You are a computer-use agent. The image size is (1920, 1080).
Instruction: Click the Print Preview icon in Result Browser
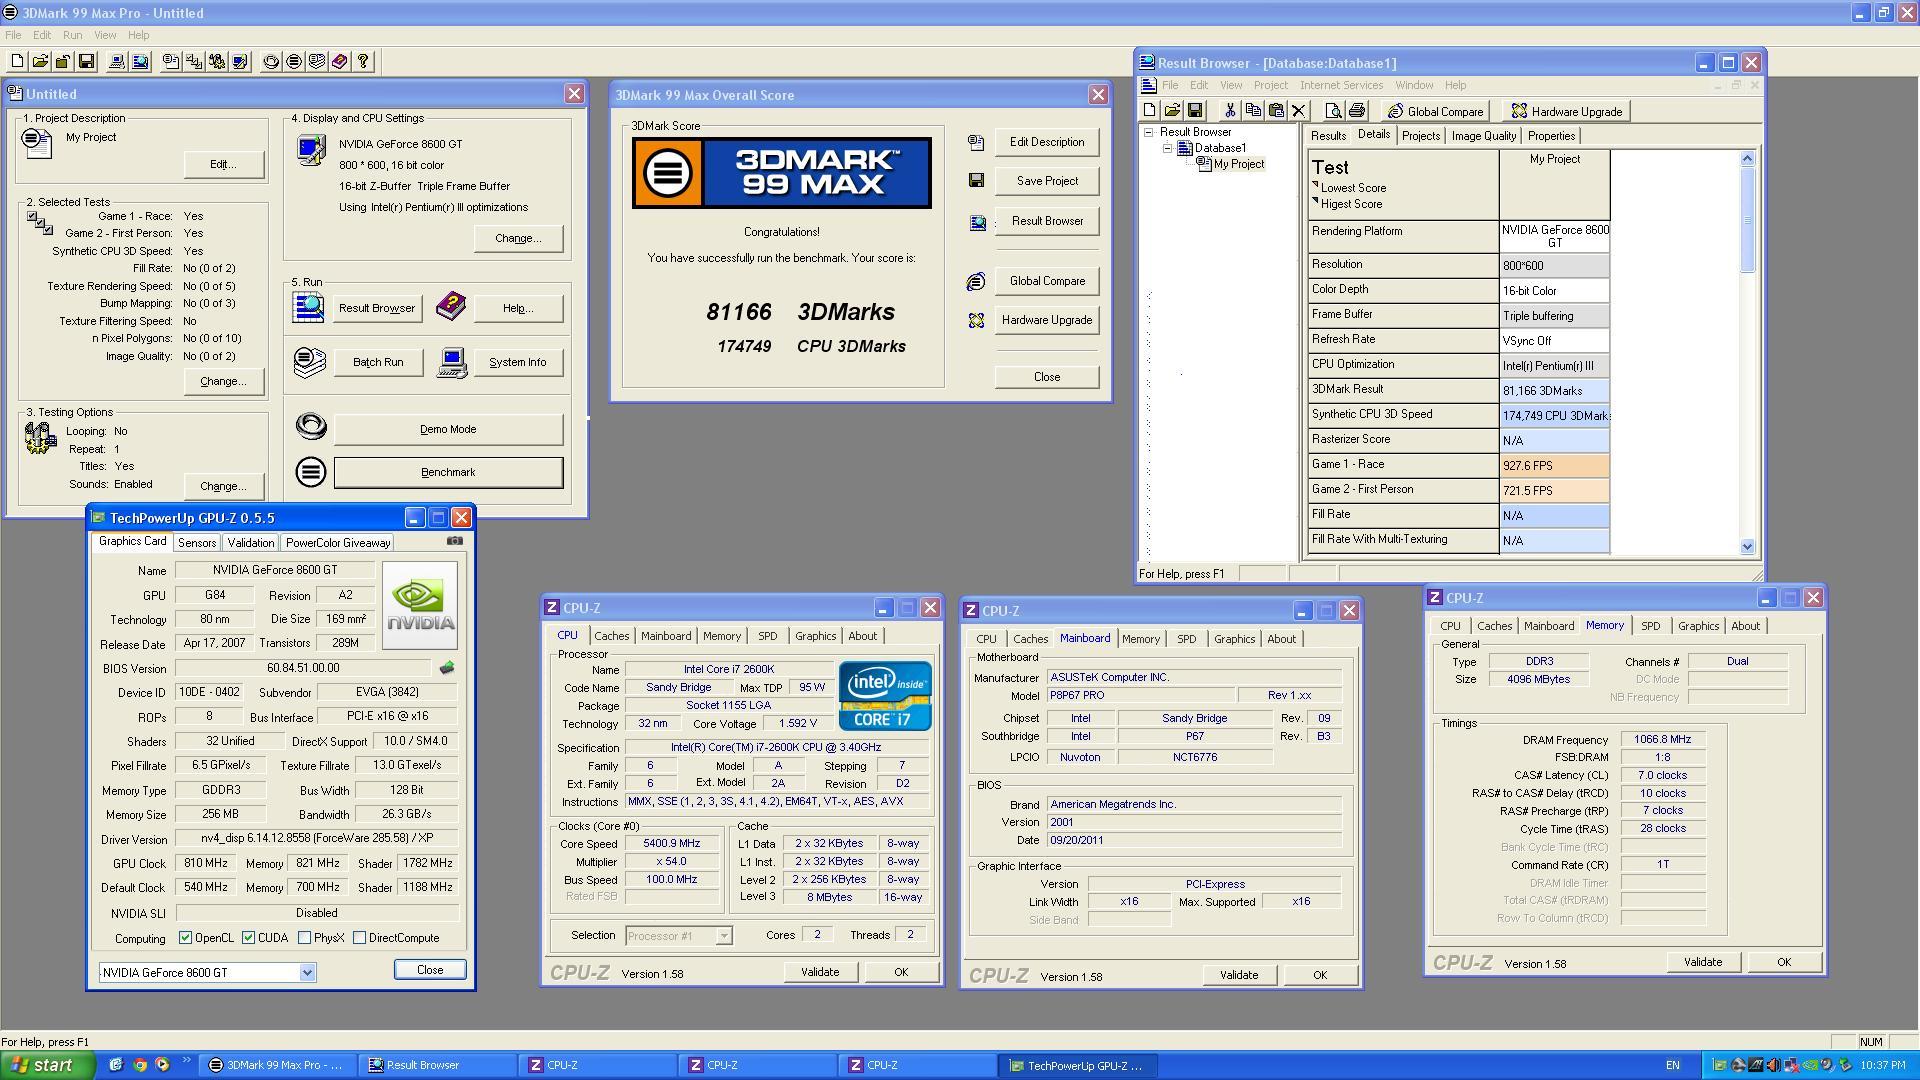pyautogui.click(x=1333, y=111)
